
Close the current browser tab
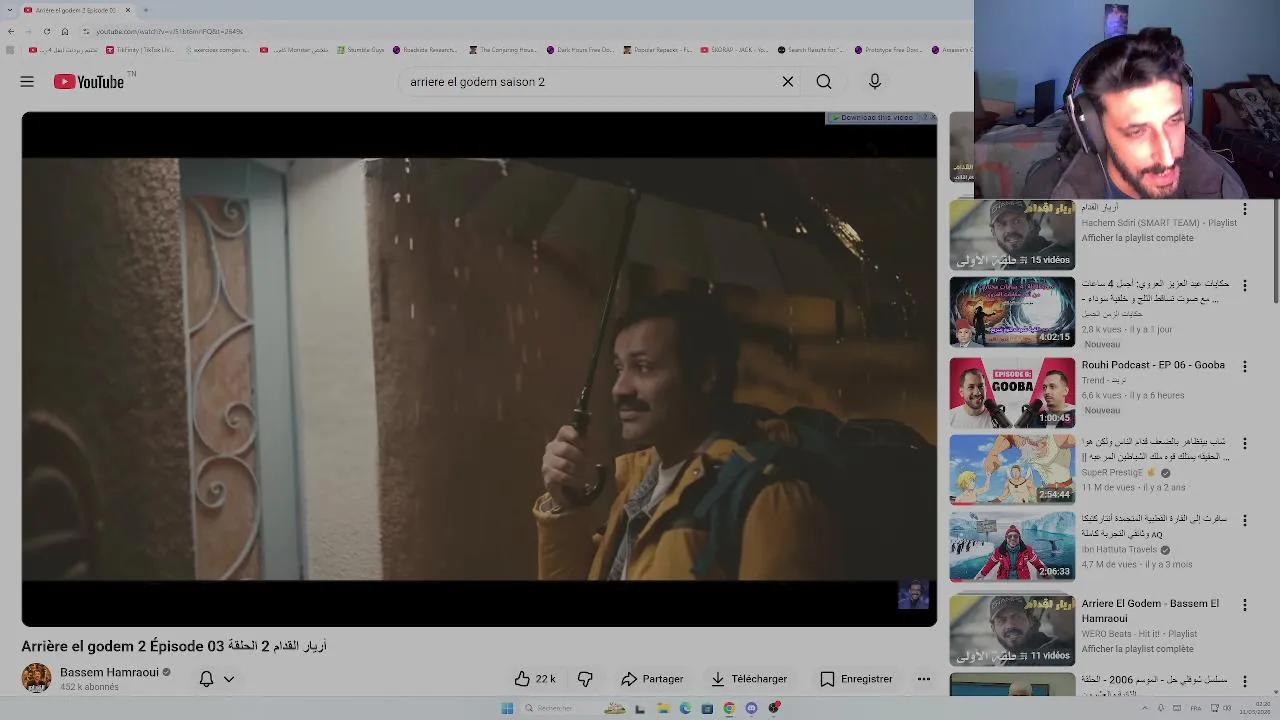[x=128, y=10]
